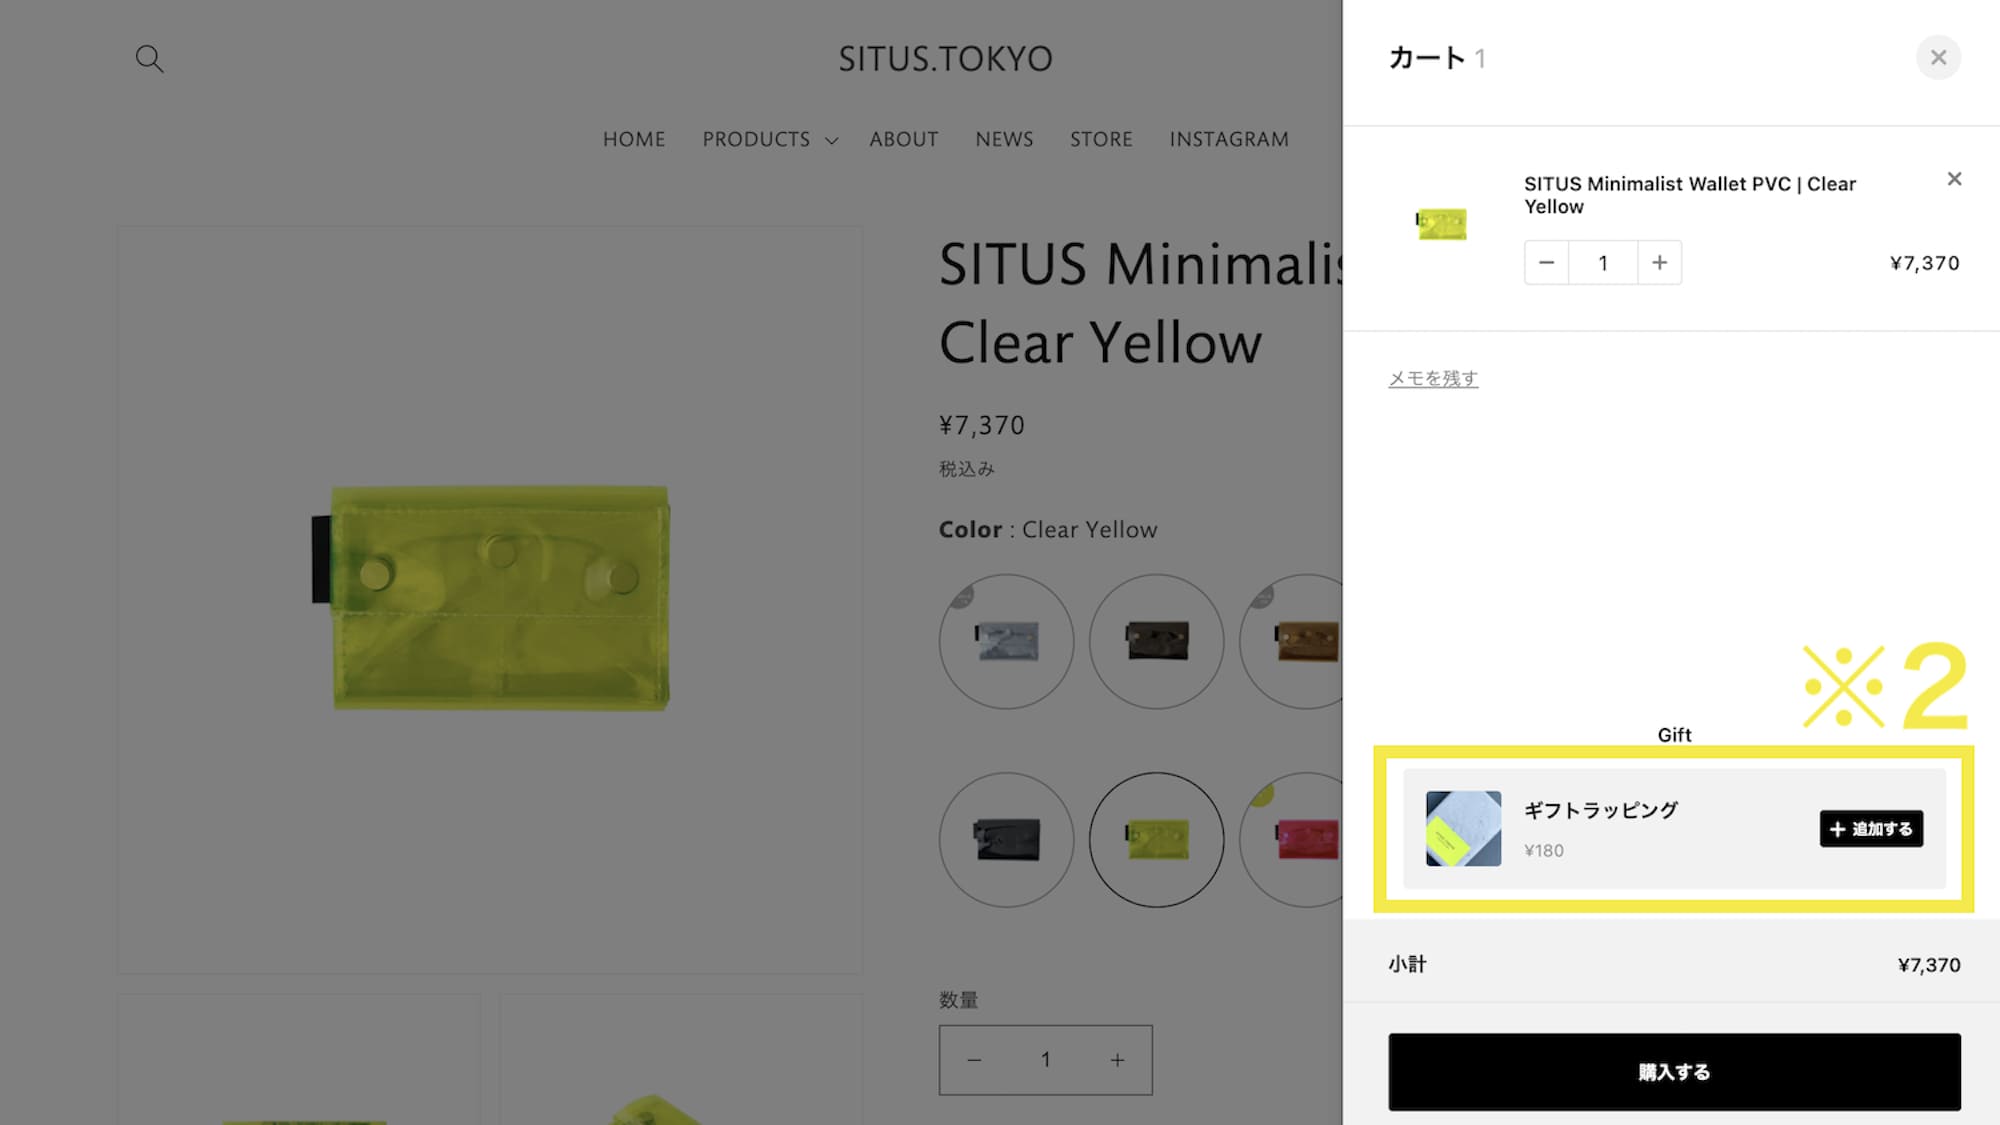Click the increase quantity plus icon on product page
The image size is (2000, 1125).
coord(1117,1059)
